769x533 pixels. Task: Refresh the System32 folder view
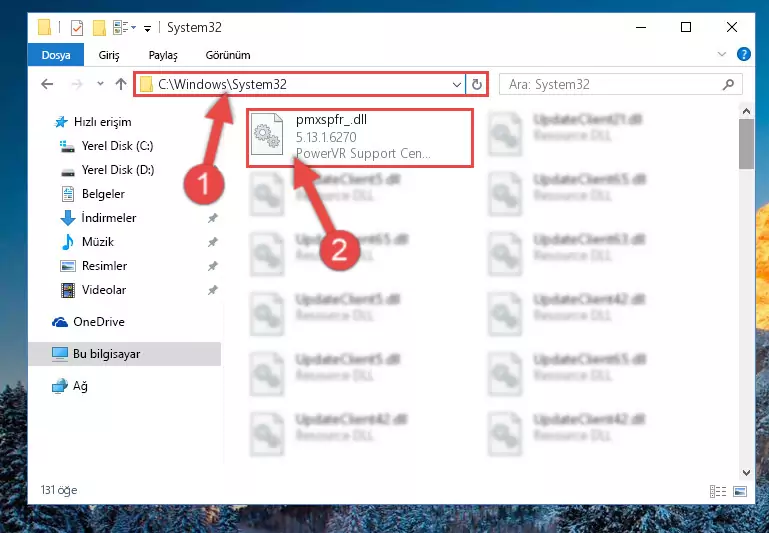tap(476, 84)
